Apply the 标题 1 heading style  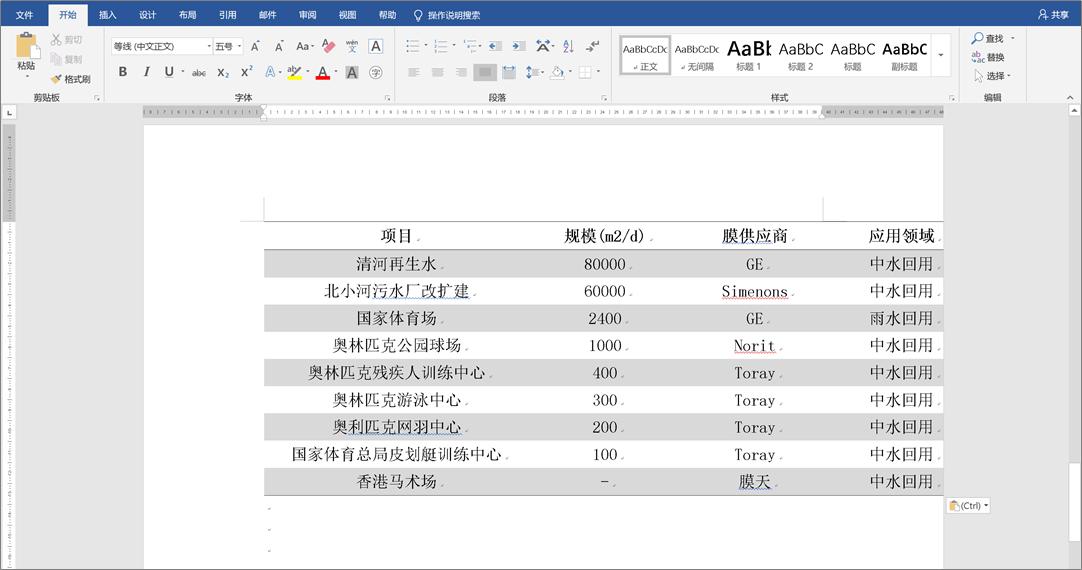(749, 56)
